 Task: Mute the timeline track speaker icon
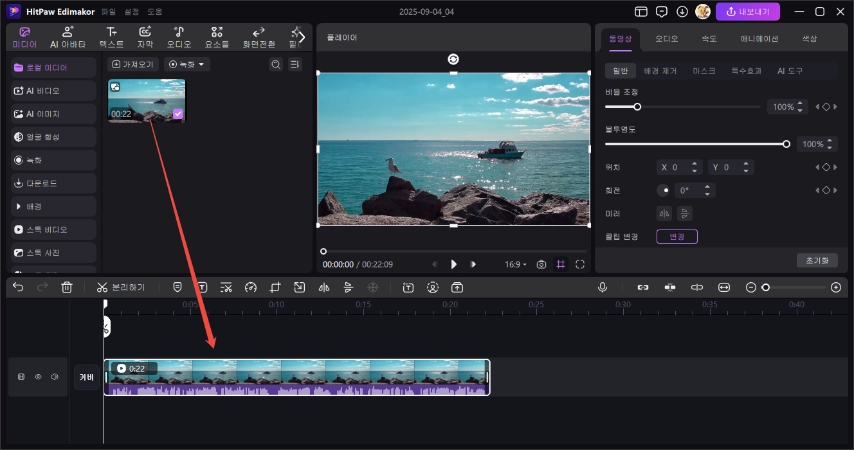(x=55, y=377)
